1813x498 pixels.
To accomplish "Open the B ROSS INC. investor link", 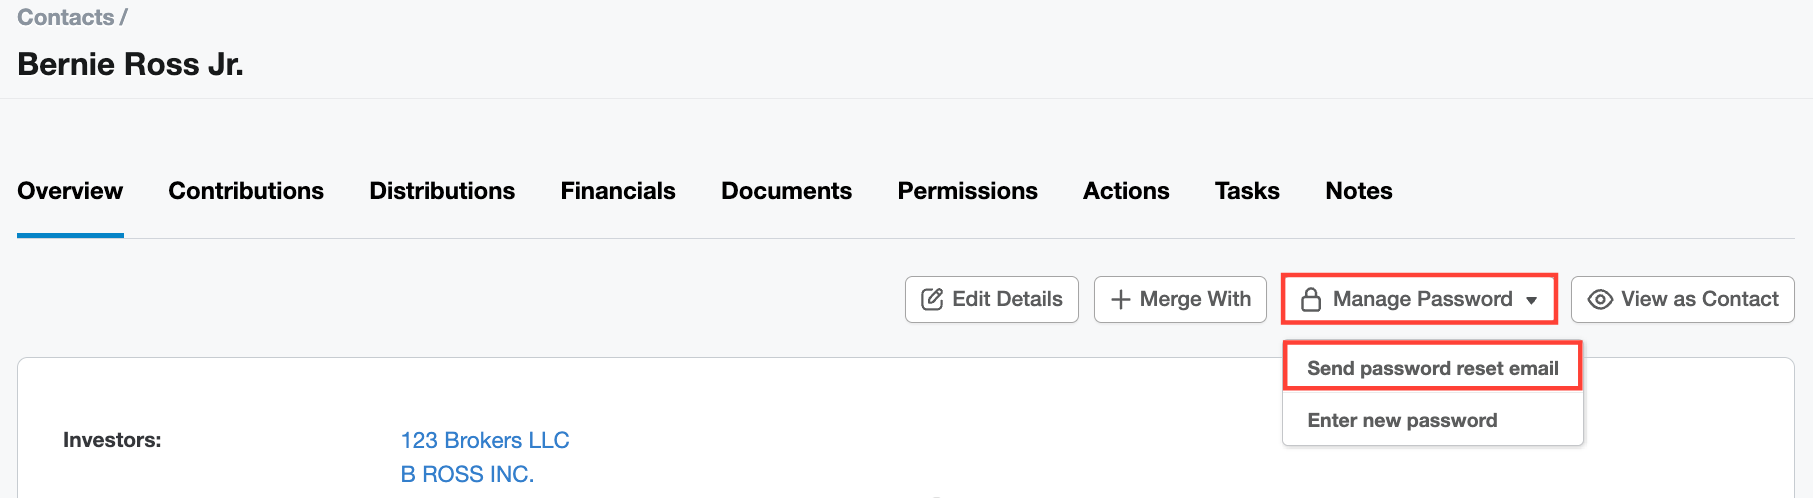I will pyautogui.click(x=467, y=474).
